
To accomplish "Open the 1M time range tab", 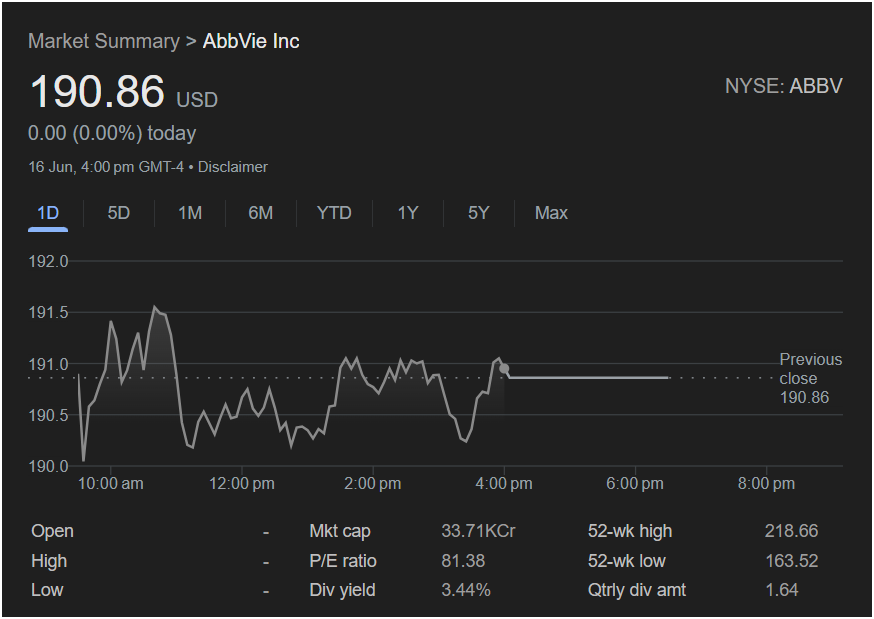I will tap(190, 213).
